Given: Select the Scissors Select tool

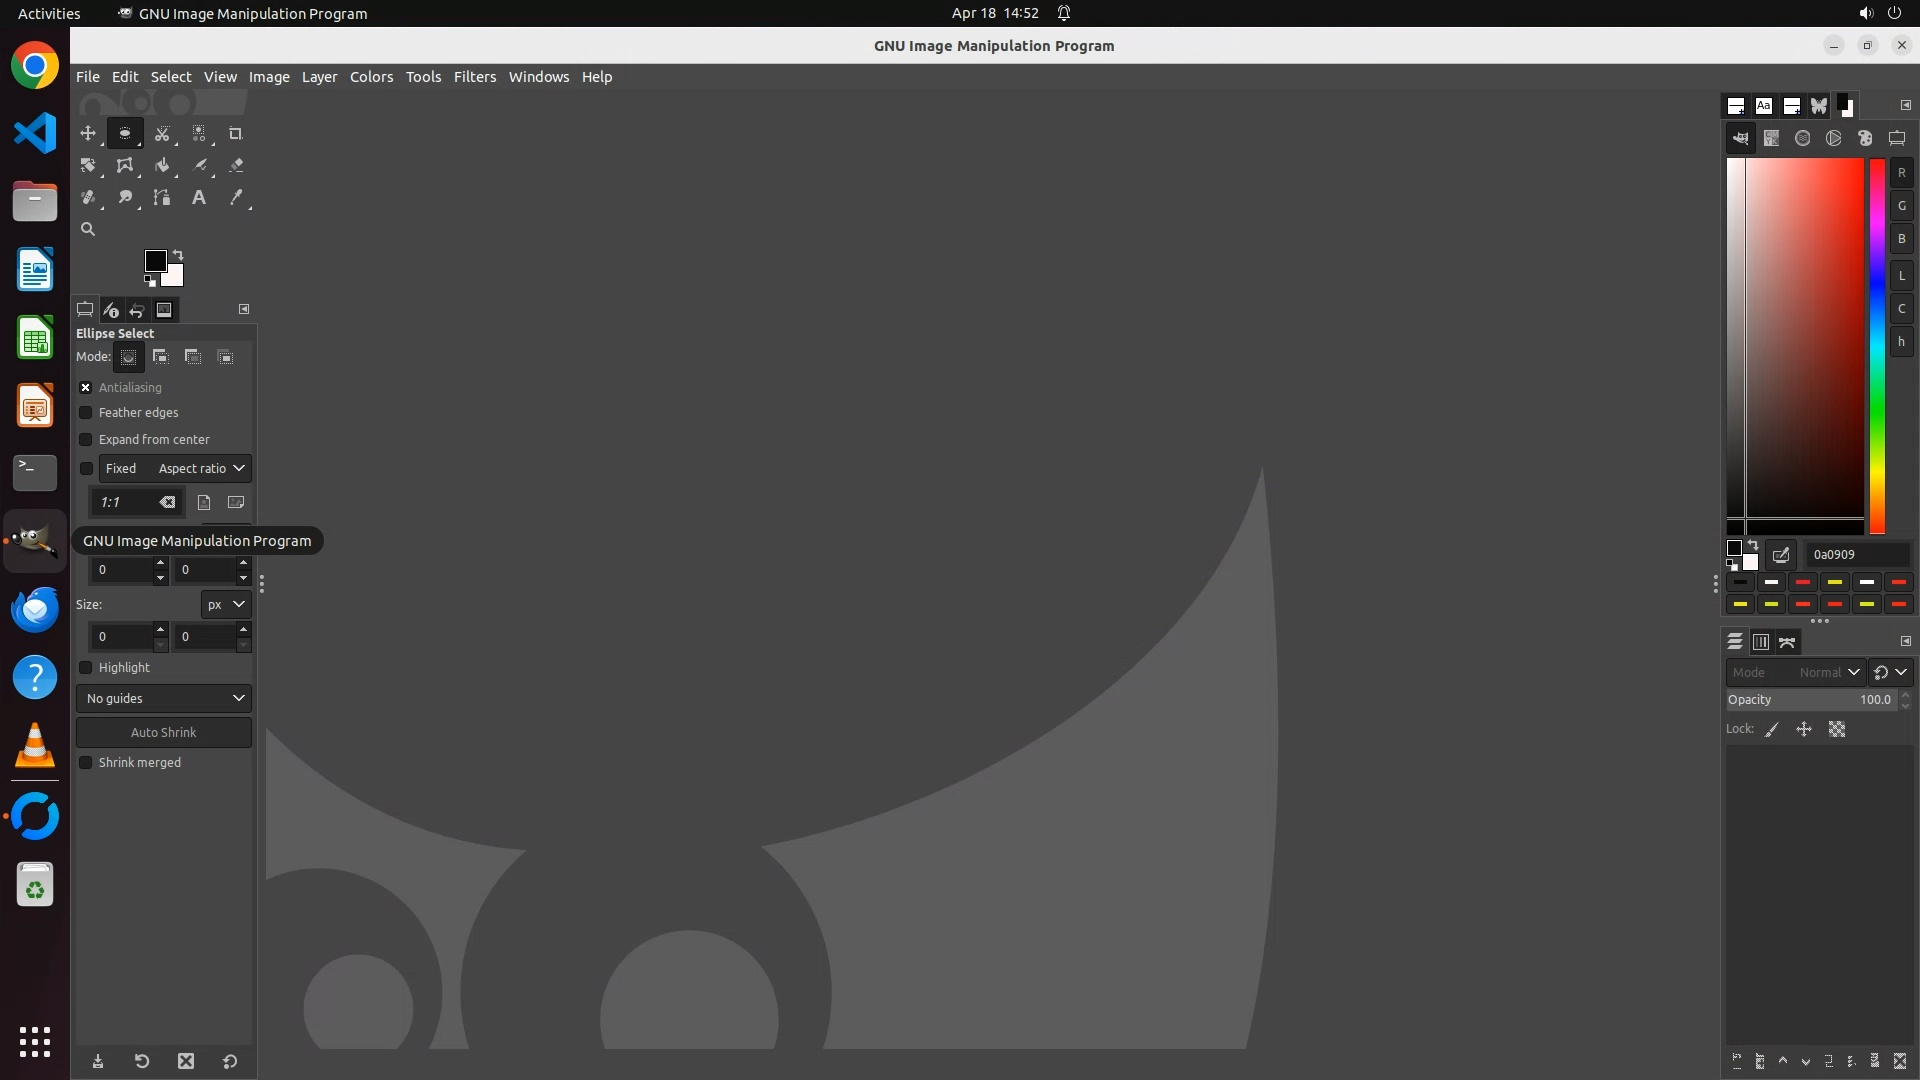Looking at the screenshot, I should tap(162, 133).
